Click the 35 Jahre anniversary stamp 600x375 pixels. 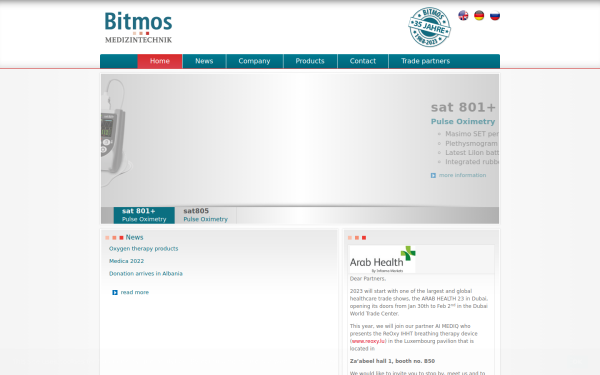(429, 27)
